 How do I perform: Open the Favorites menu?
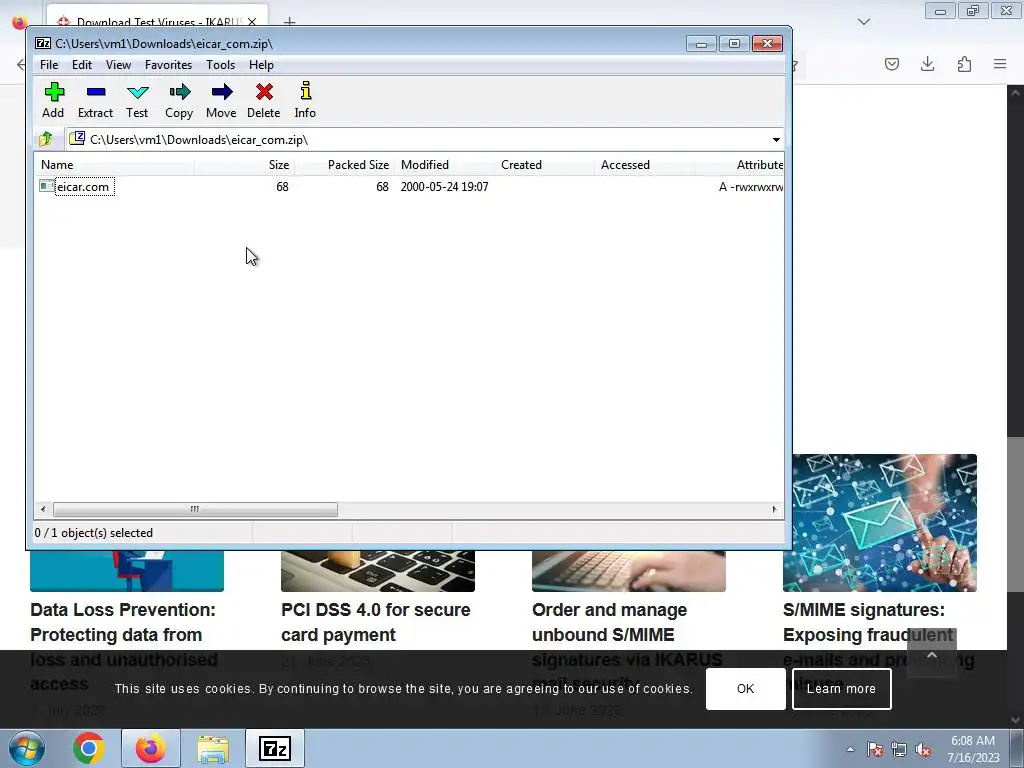click(168, 65)
